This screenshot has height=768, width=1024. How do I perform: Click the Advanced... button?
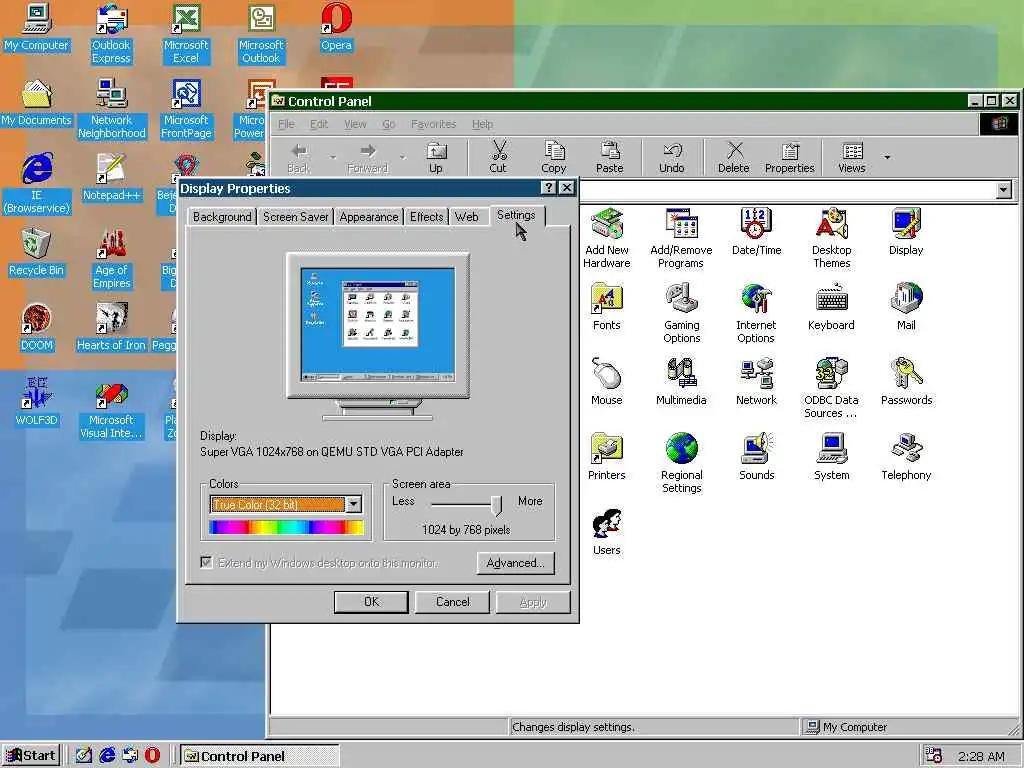coord(515,563)
